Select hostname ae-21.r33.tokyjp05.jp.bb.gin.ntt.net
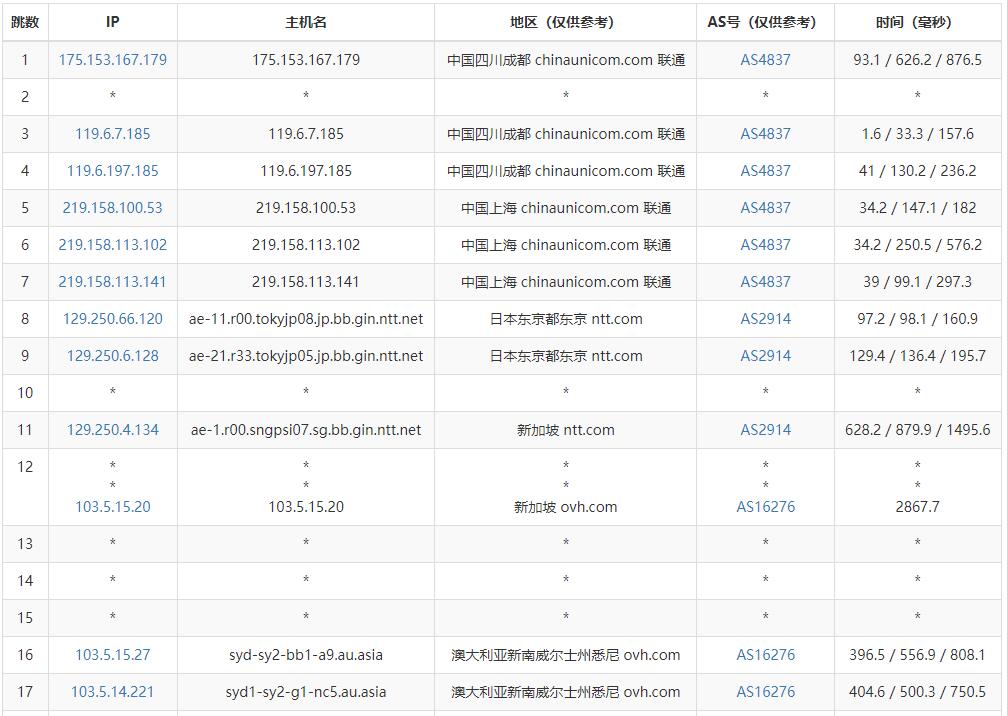1007x716 pixels. (306, 356)
